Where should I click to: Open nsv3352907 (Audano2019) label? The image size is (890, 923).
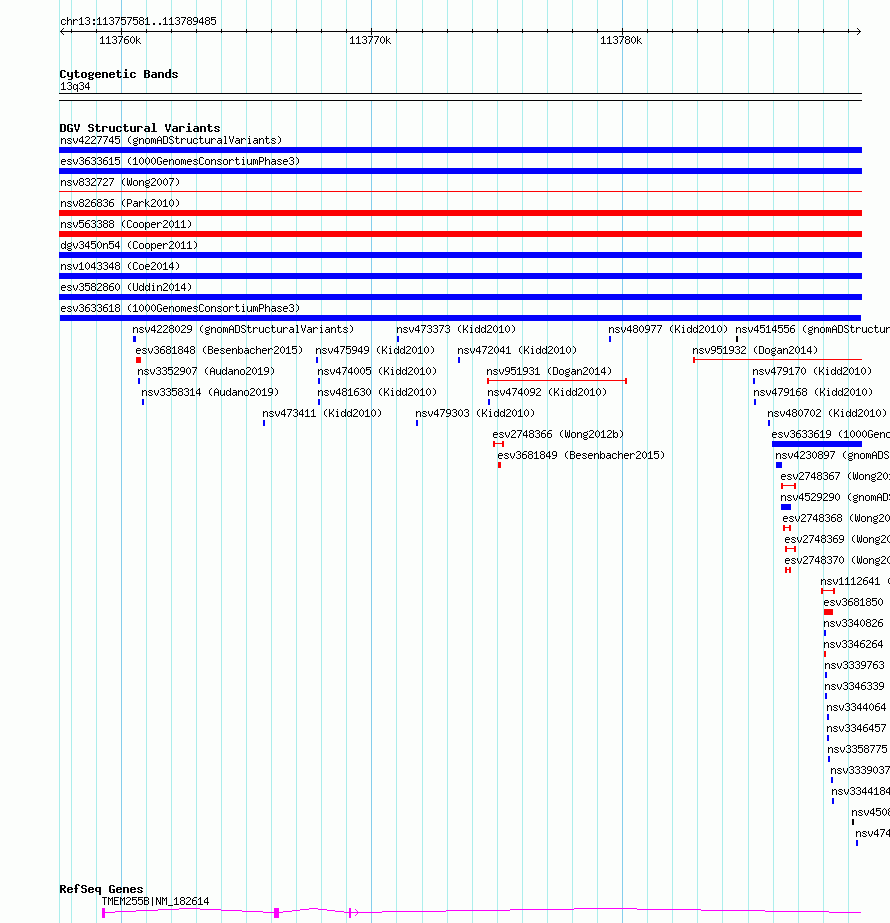coord(206,371)
